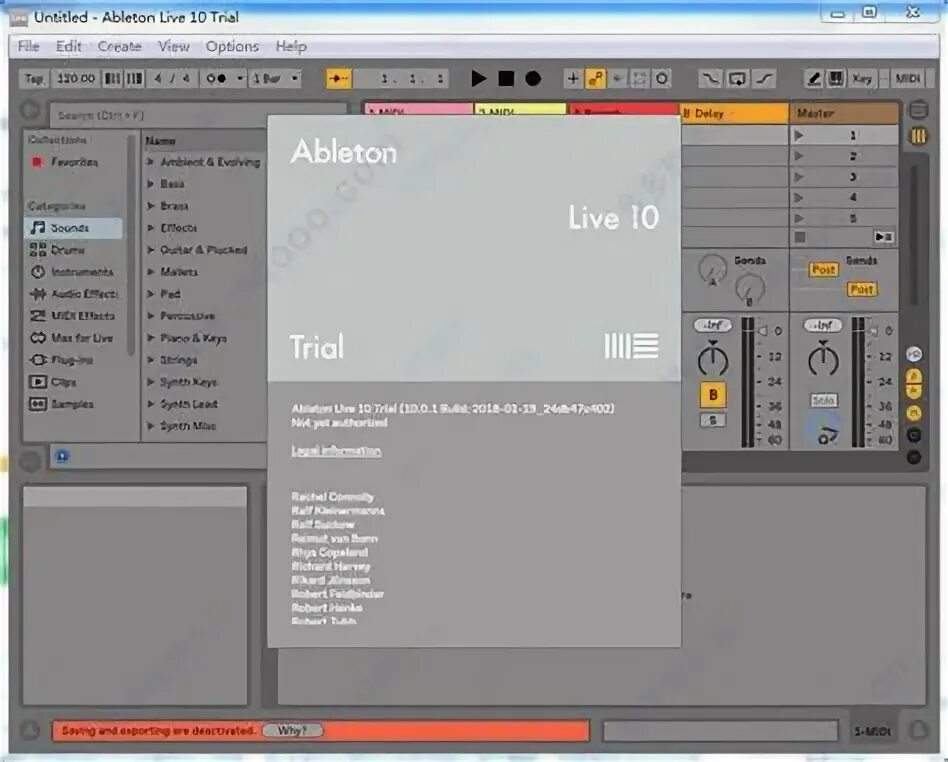This screenshot has height=762, width=948.
Task: Expand the Brass folder
Action: 151,206
